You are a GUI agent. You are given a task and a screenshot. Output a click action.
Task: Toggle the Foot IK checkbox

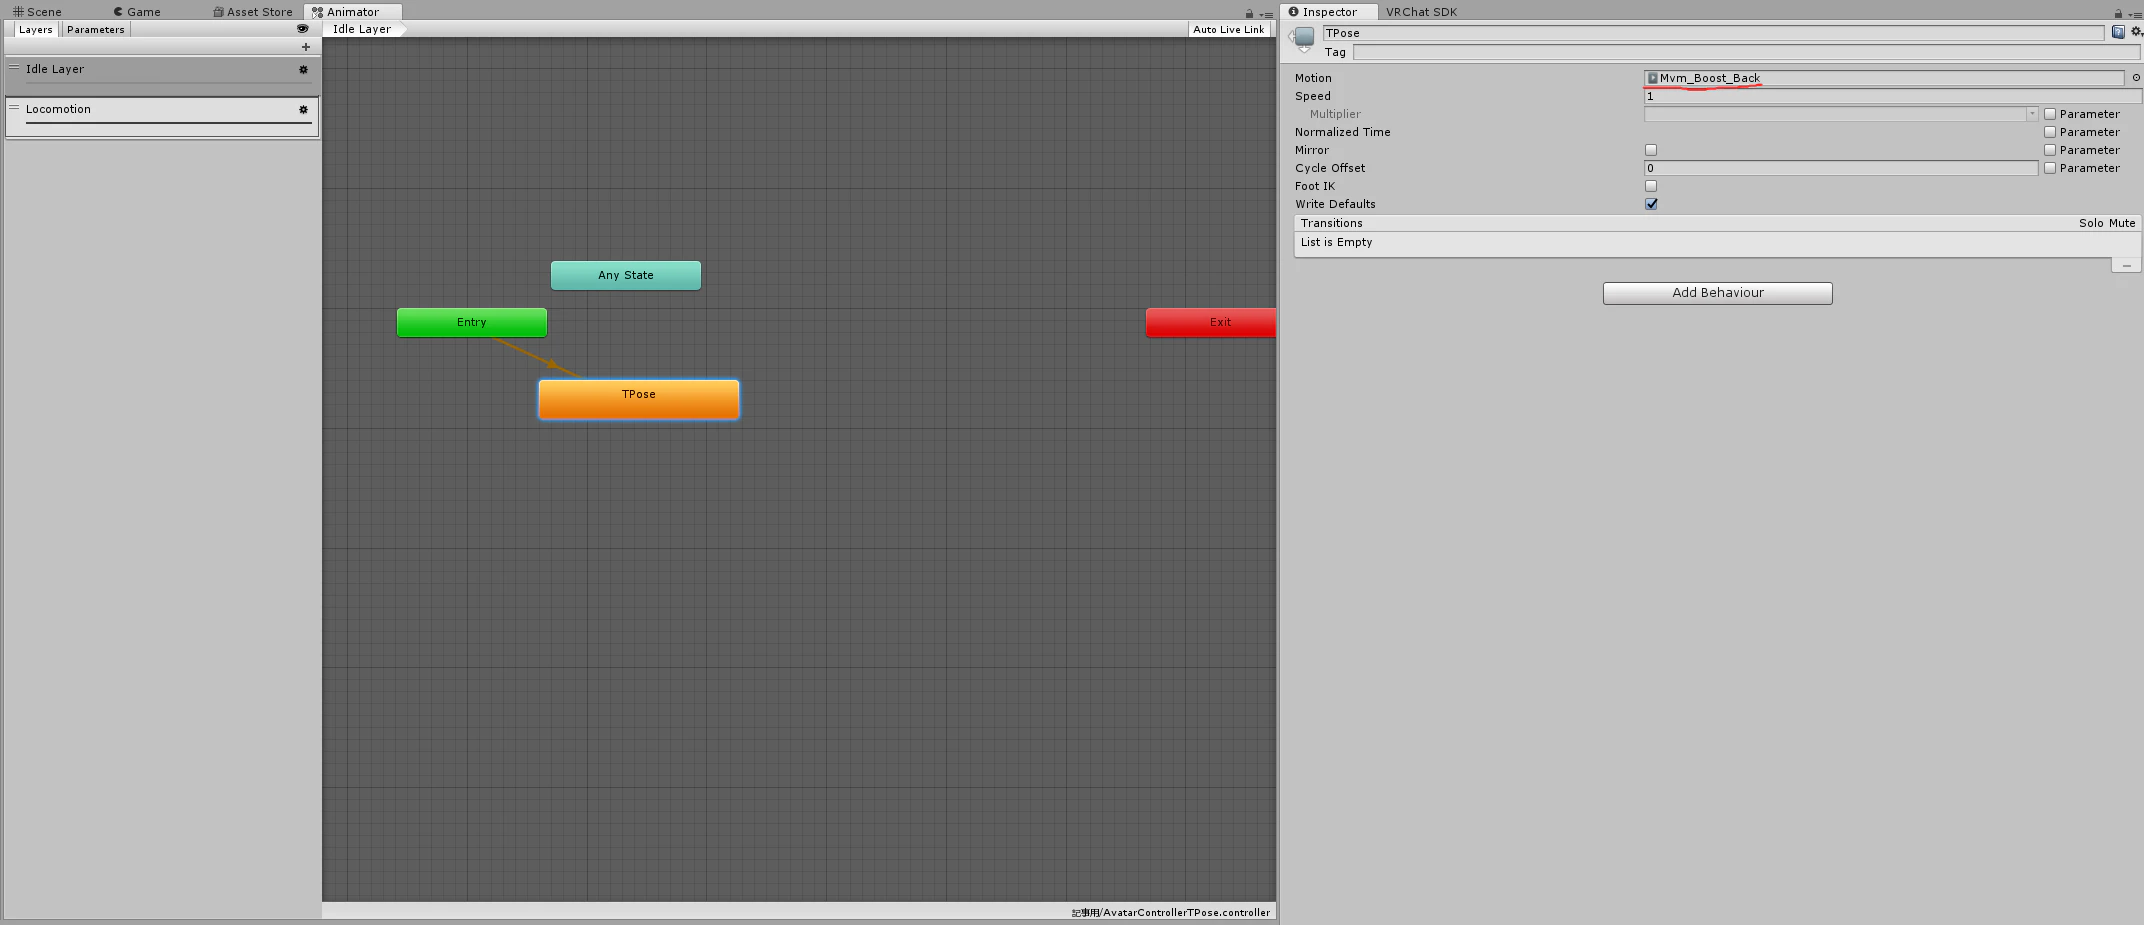pyautogui.click(x=1651, y=186)
